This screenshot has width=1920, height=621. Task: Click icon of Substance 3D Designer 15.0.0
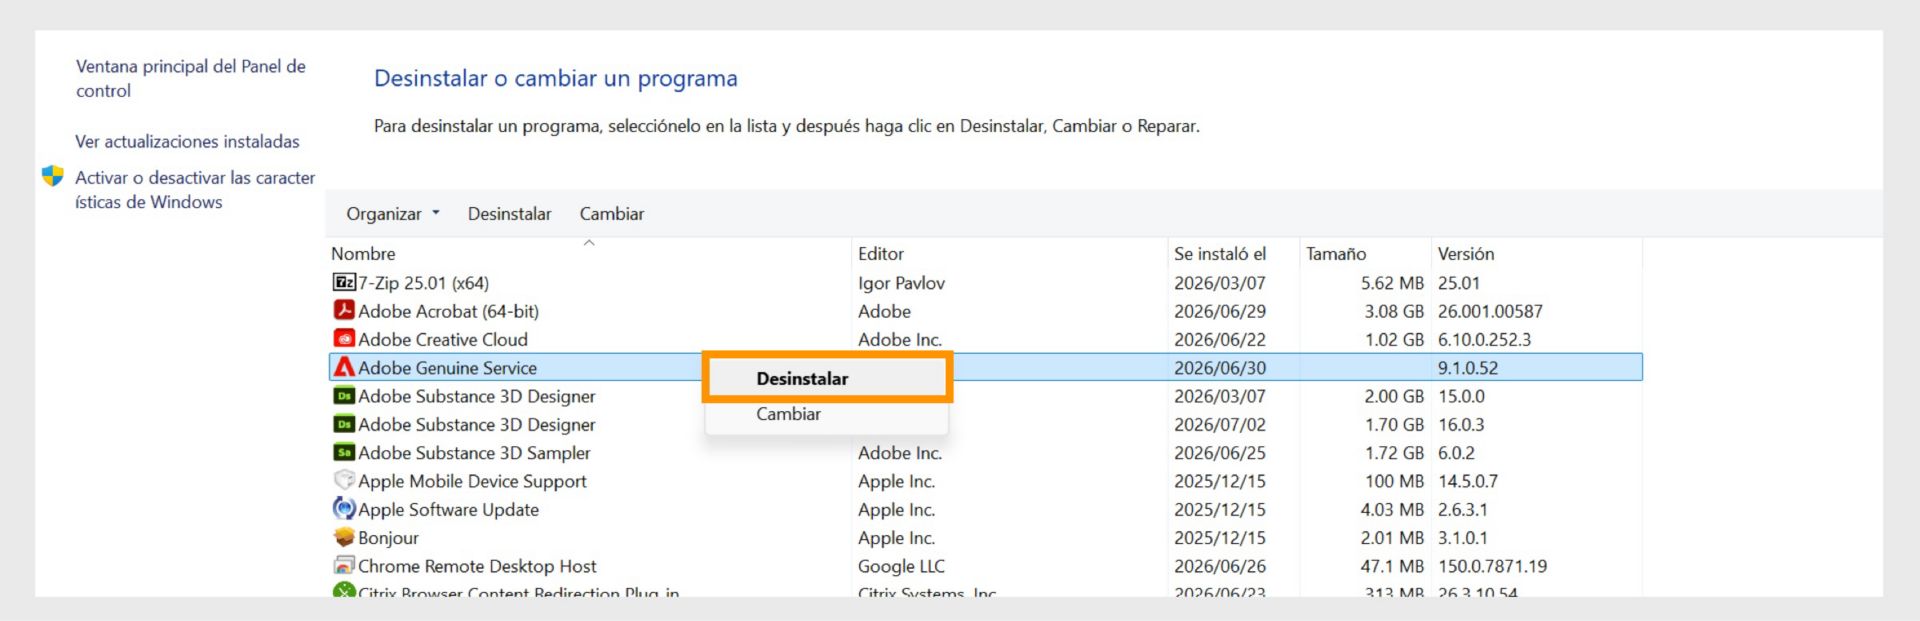344,396
